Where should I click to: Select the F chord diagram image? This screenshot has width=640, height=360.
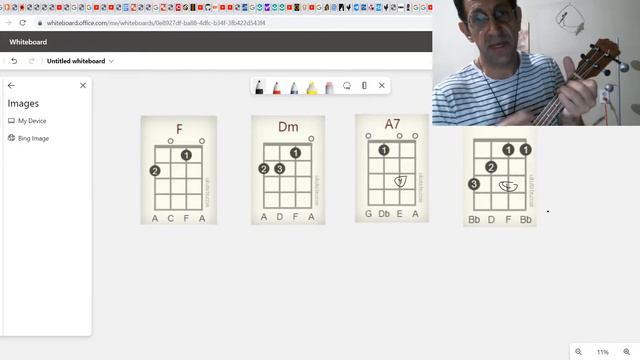click(x=179, y=170)
